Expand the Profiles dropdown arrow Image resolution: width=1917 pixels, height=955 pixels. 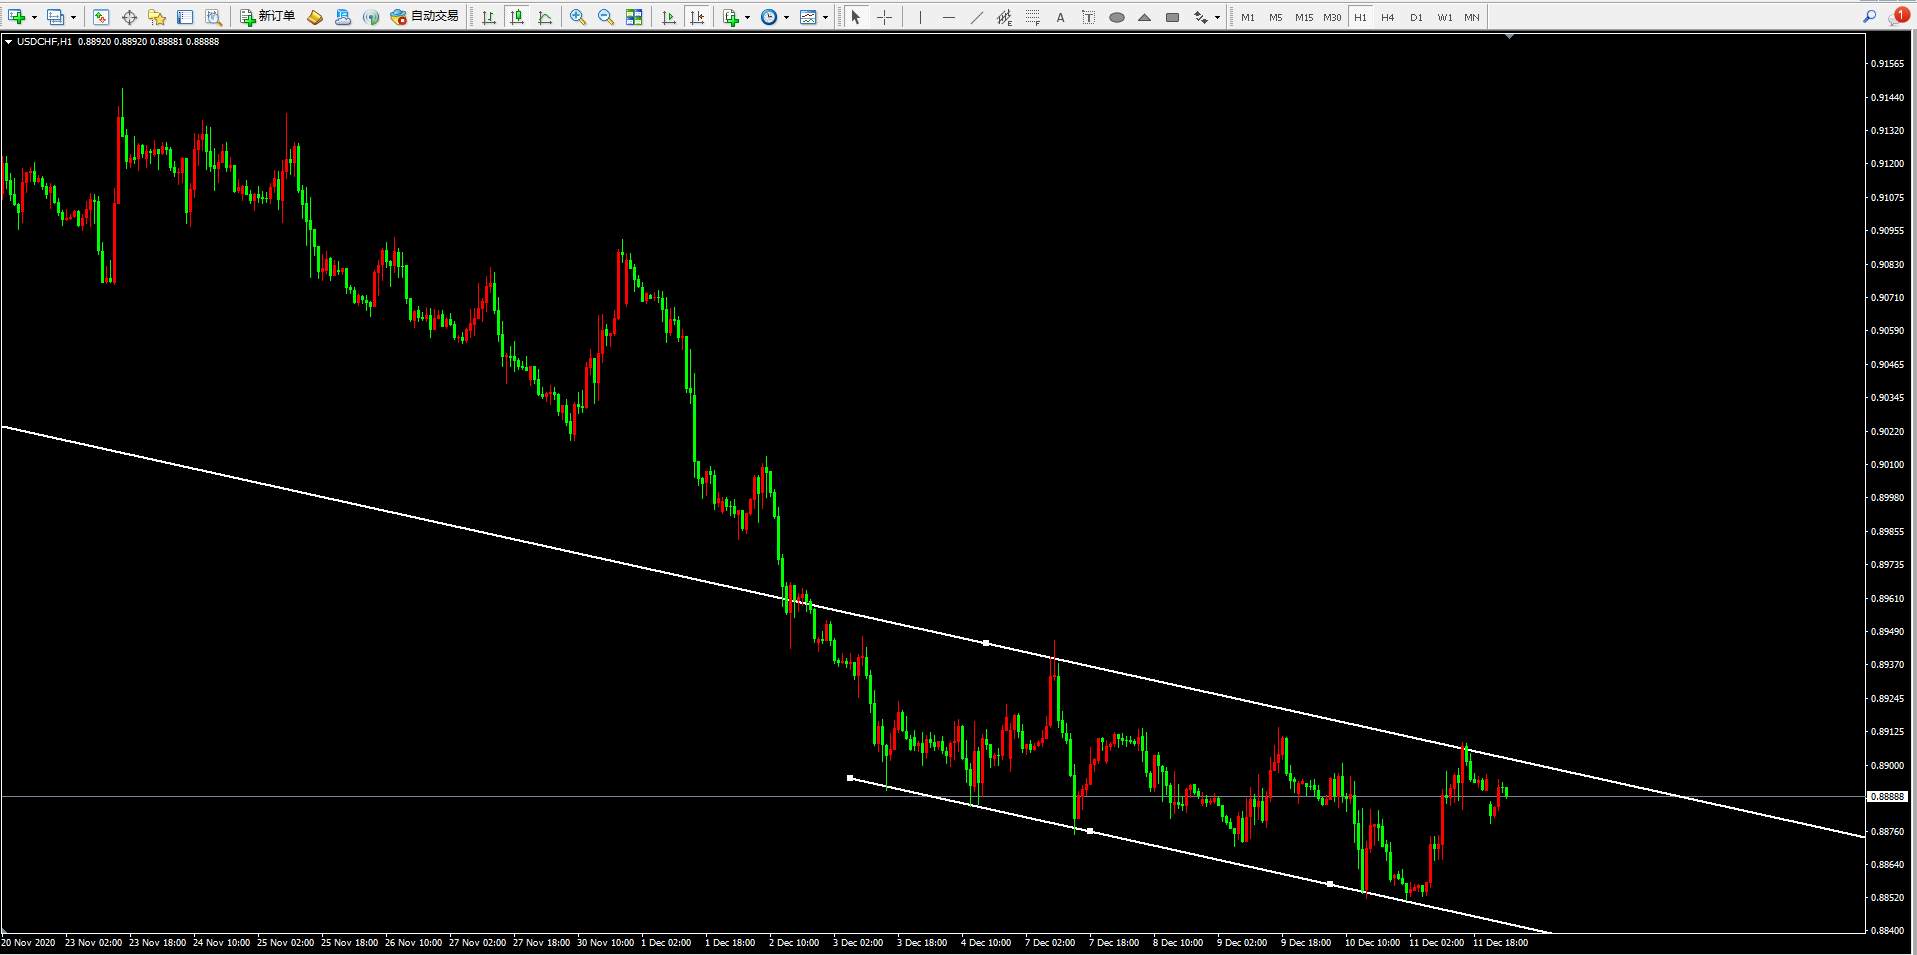(73, 17)
